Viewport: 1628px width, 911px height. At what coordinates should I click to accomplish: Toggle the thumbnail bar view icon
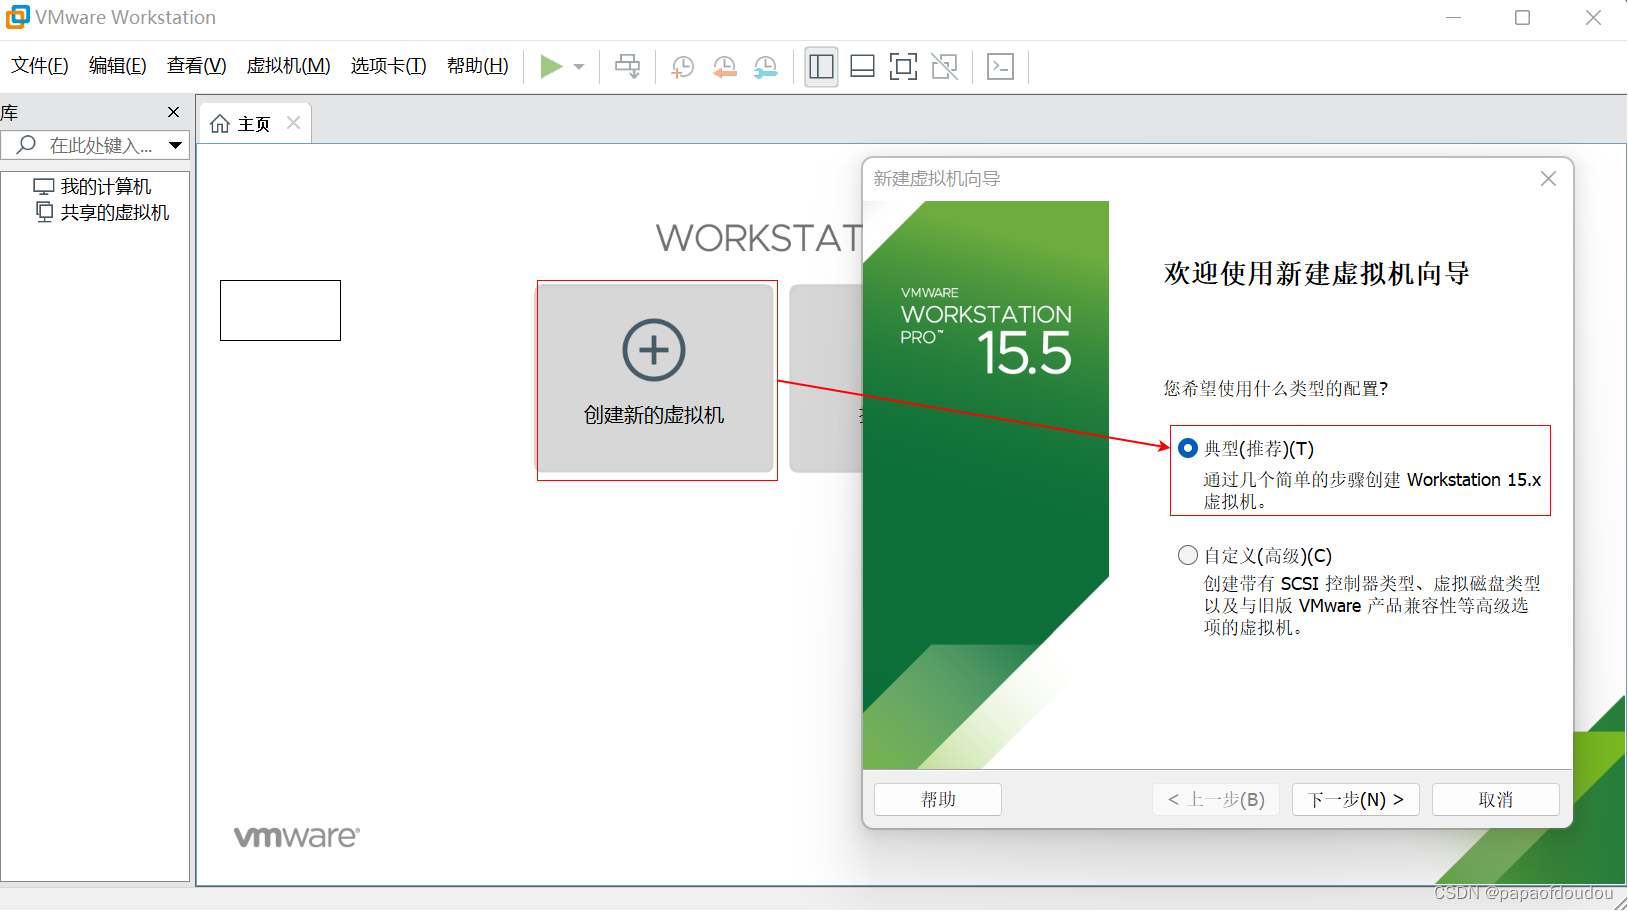pyautogui.click(x=862, y=67)
